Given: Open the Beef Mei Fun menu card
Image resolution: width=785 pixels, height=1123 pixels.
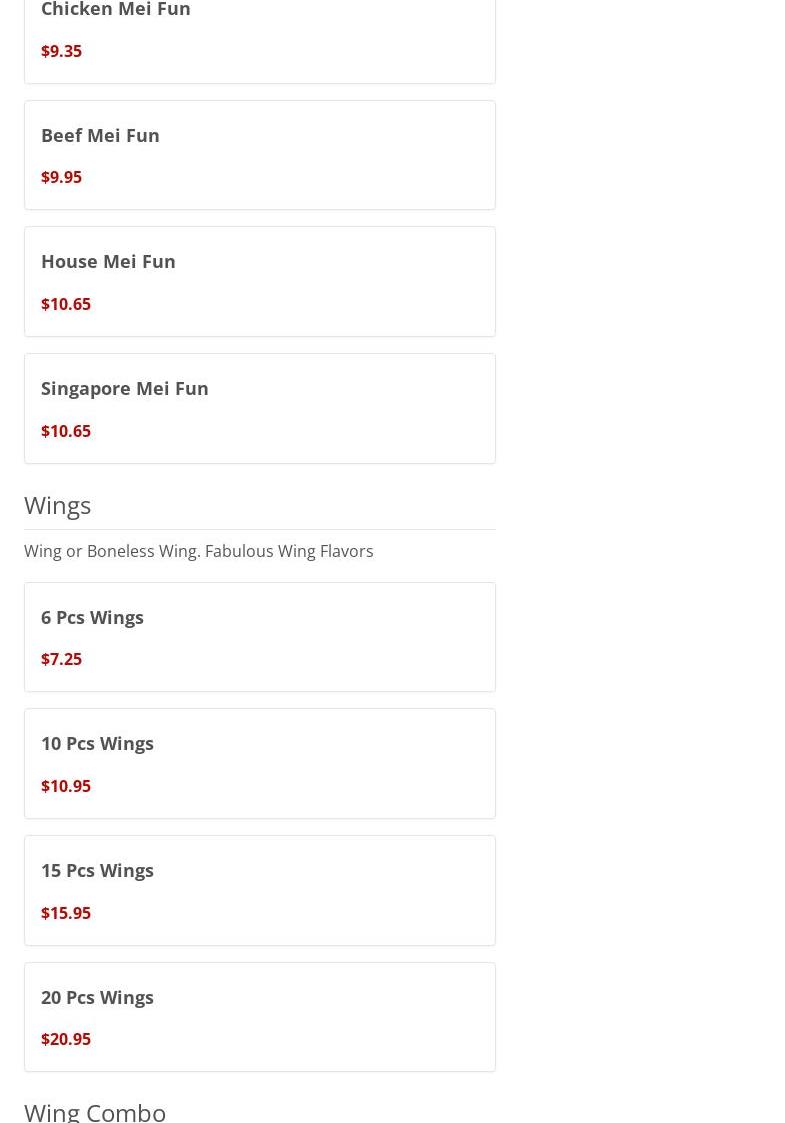Looking at the screenshot, I should tap(259, 155).
